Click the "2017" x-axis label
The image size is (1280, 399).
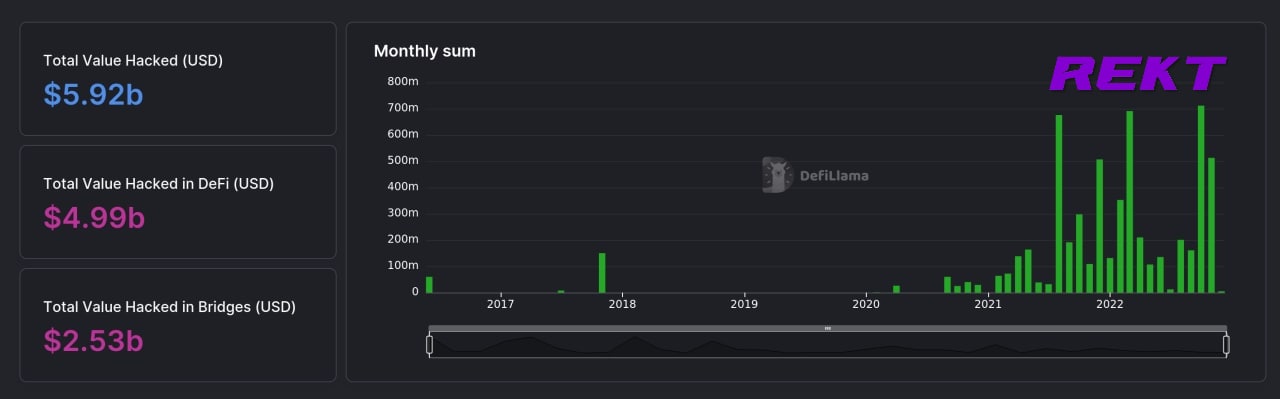[x=500, y=304]
